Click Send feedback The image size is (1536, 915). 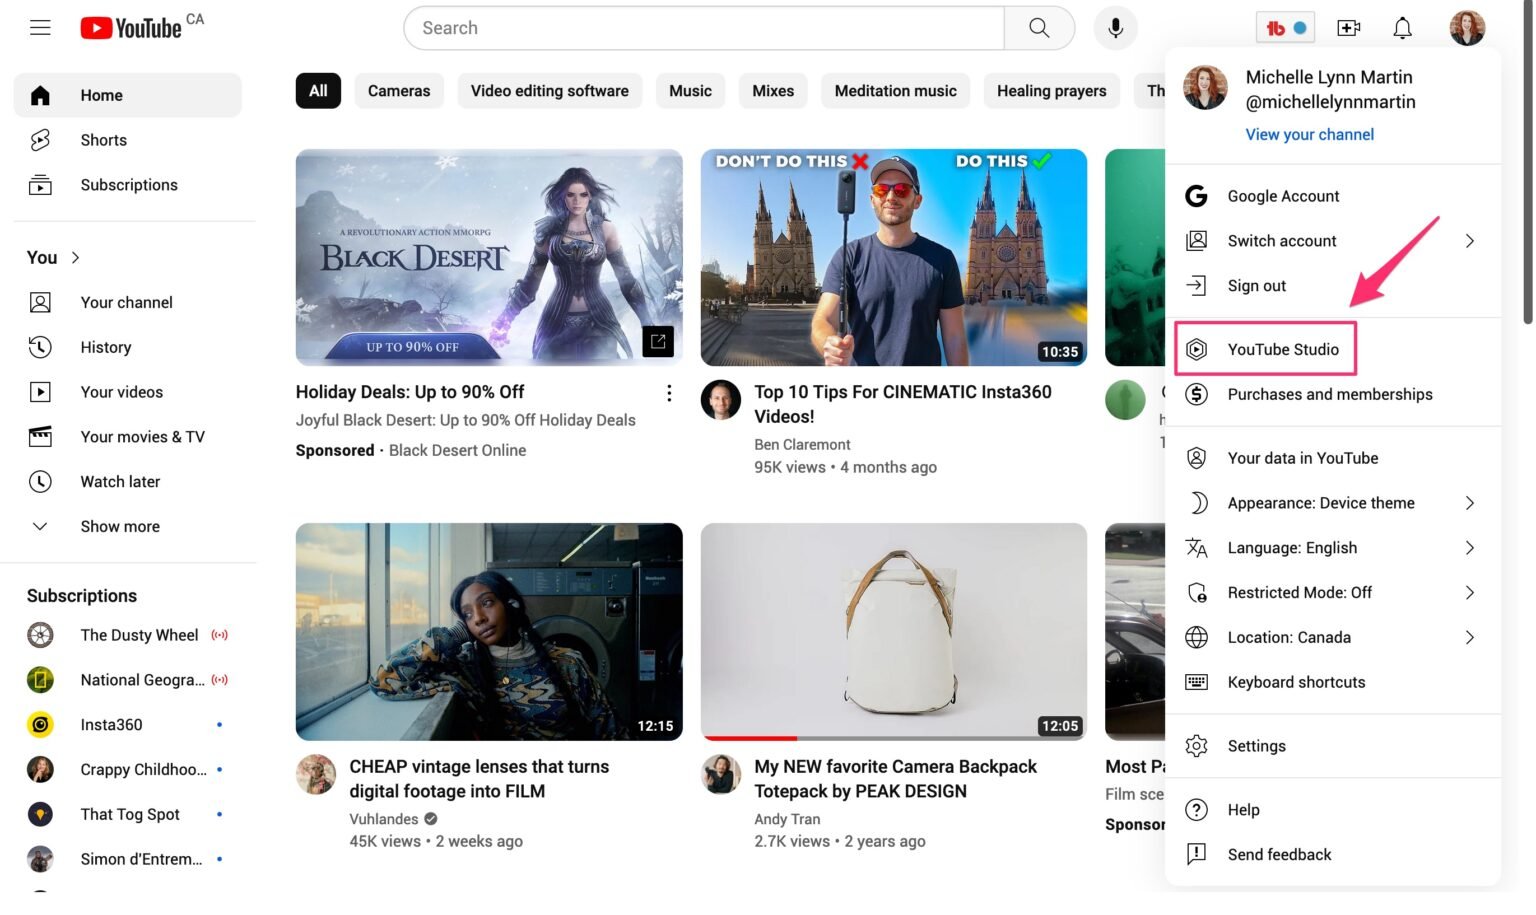(x=1279, y=854)
